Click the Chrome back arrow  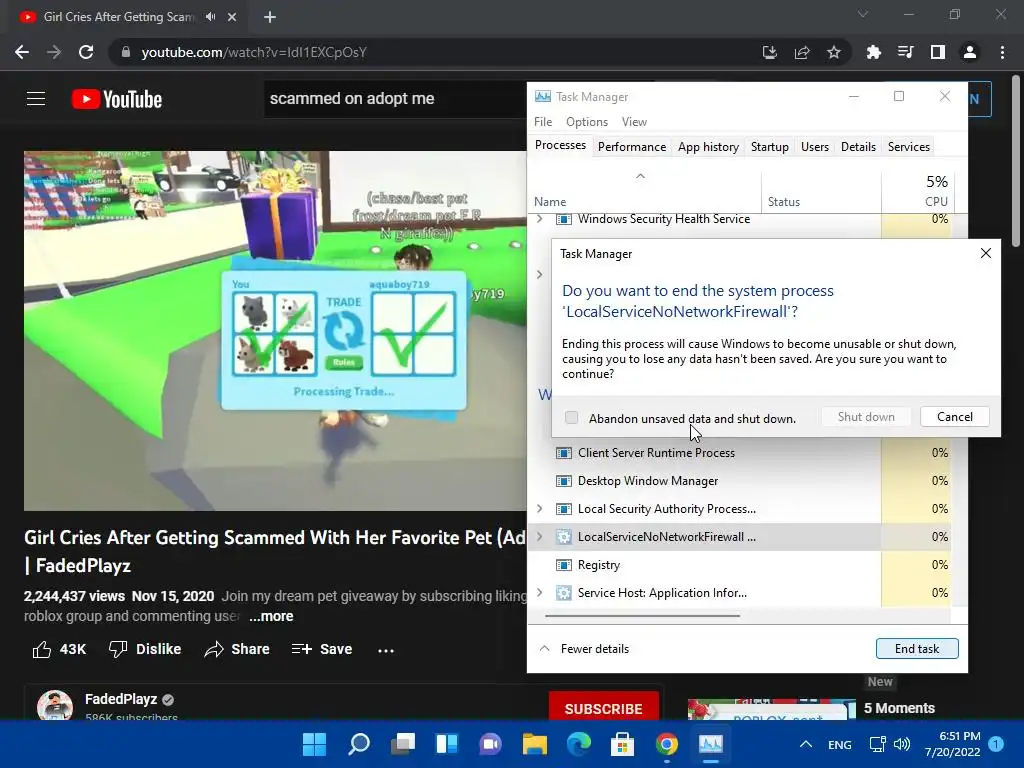coord(22,52)
